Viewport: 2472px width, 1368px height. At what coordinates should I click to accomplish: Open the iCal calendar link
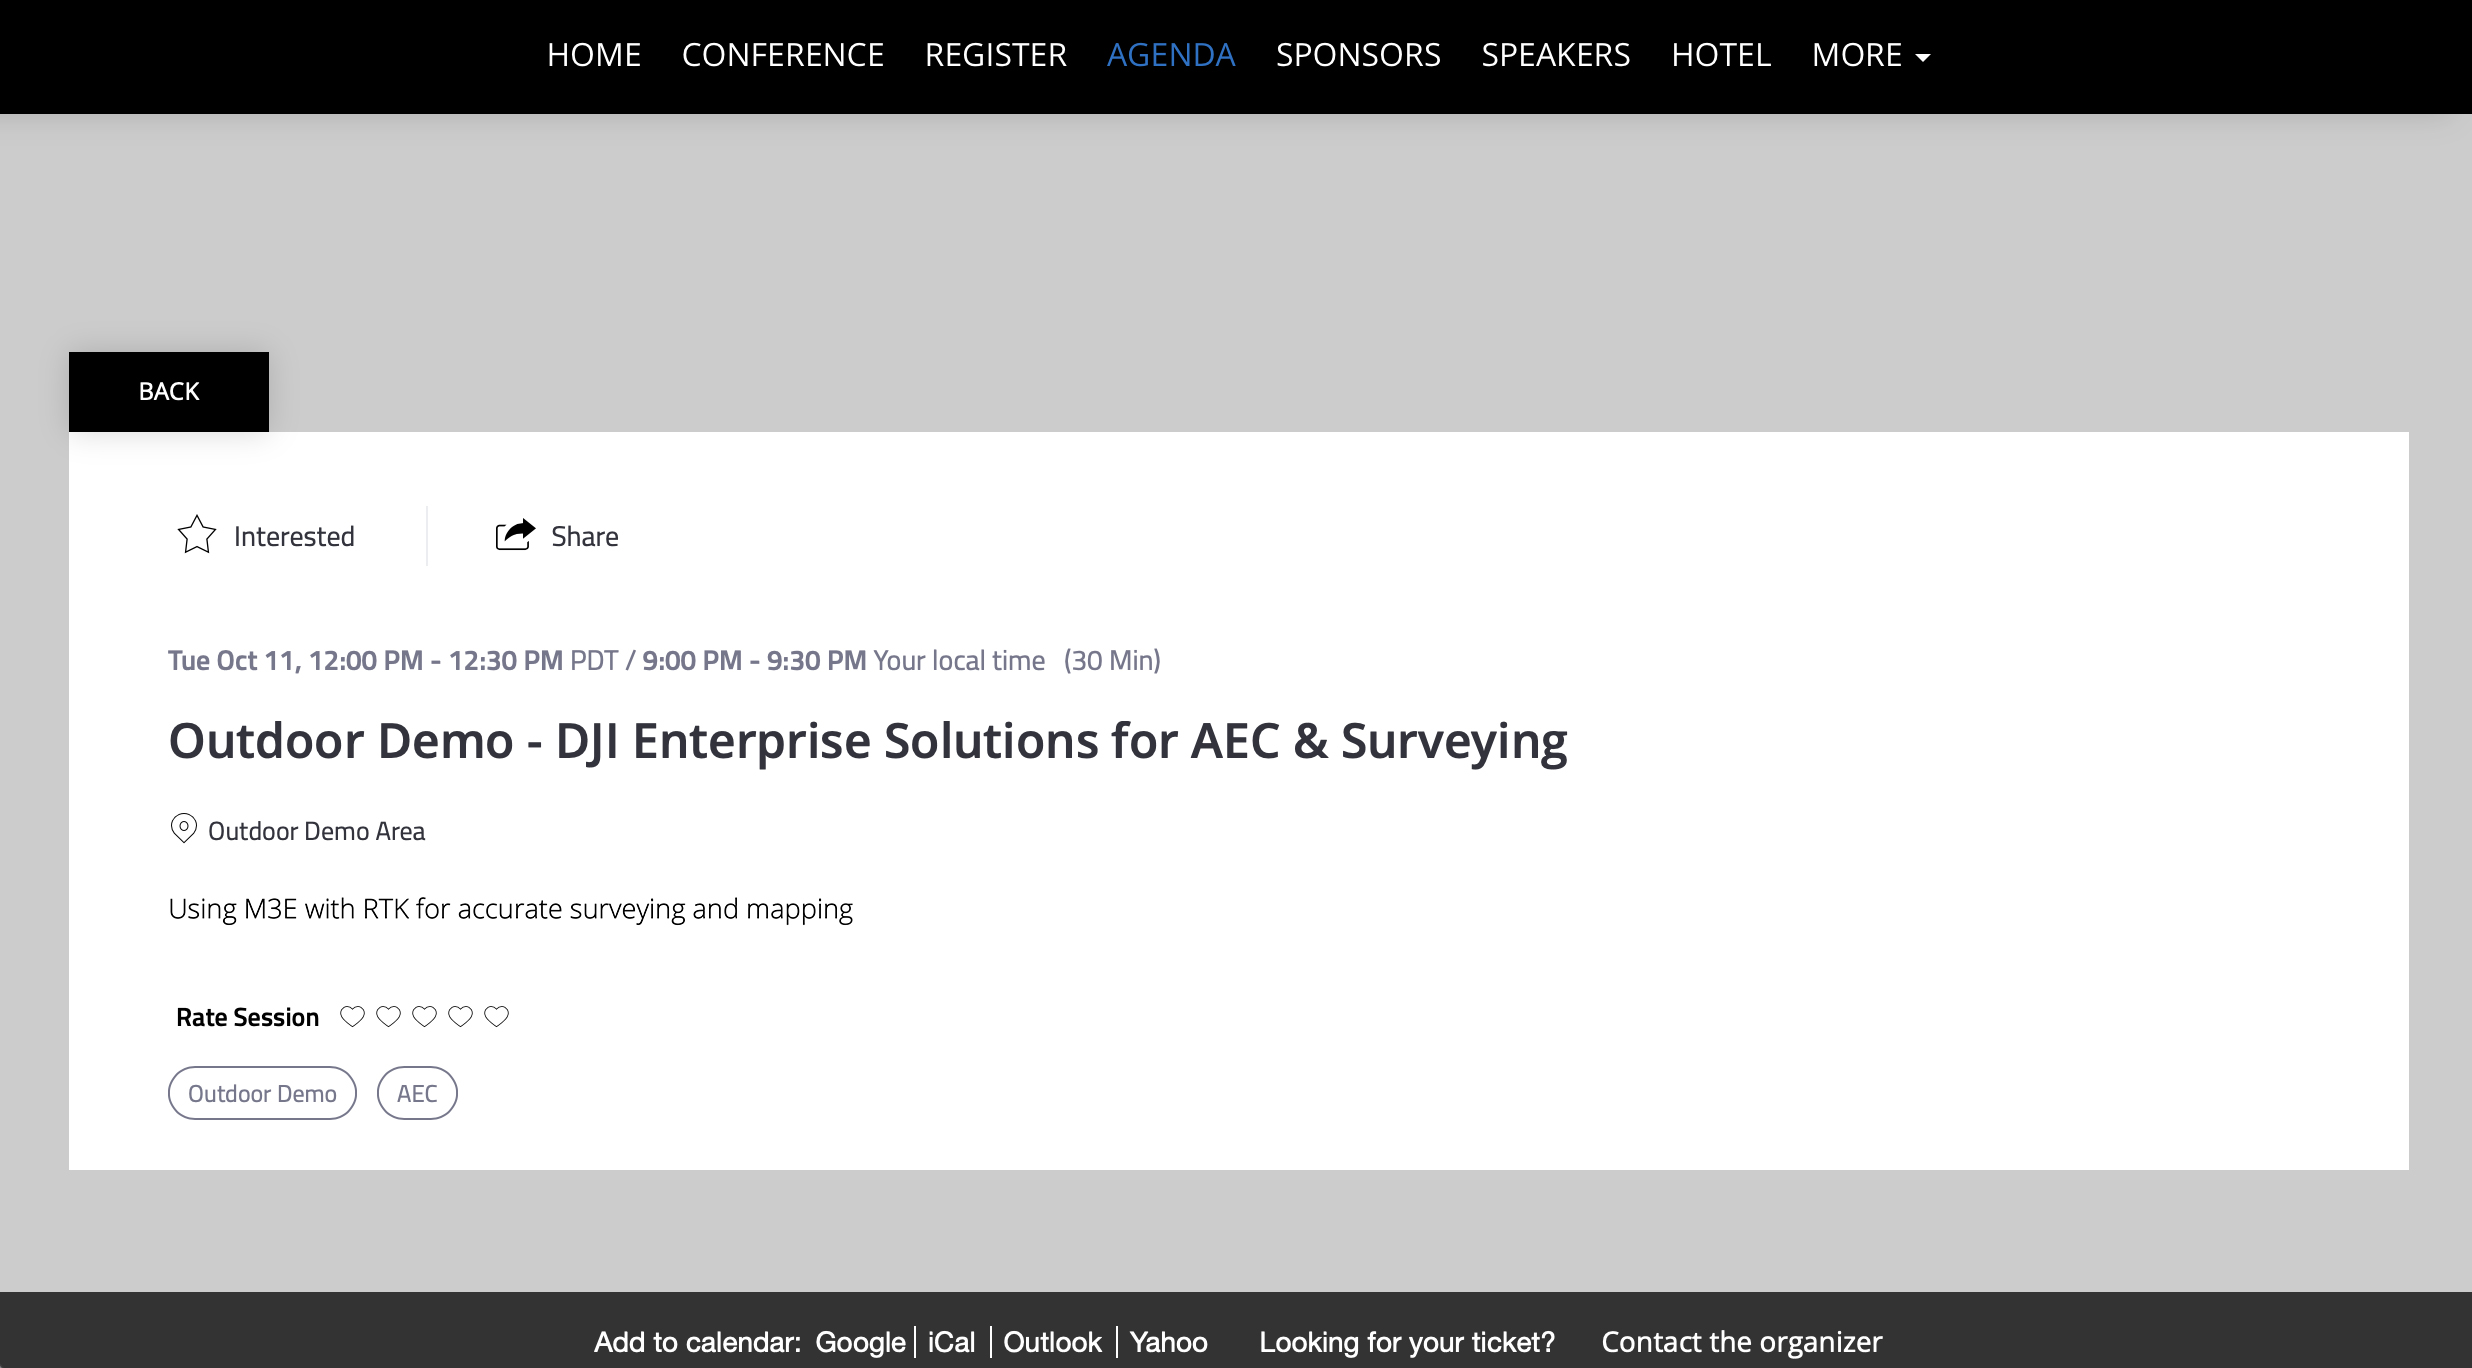tap(951, 1342)
